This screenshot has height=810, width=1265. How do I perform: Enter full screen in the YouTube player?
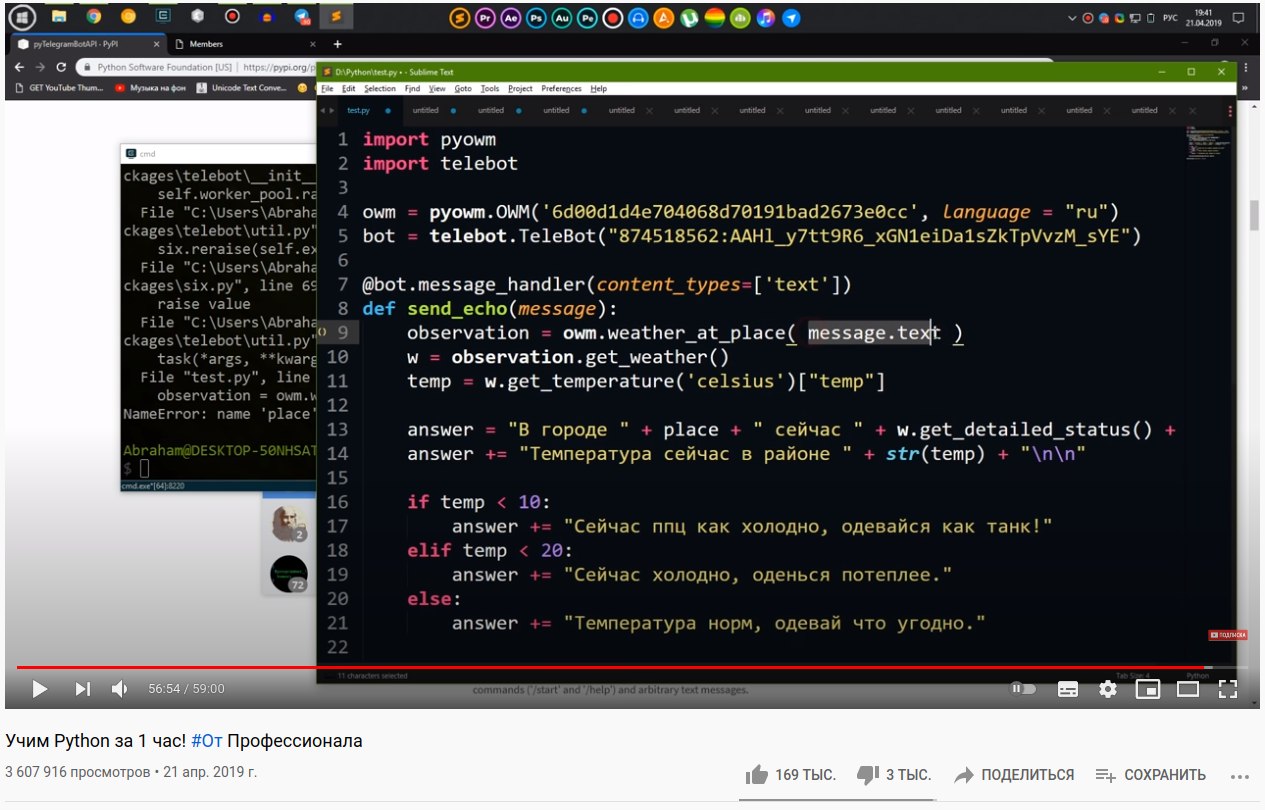pyautogui.click(x=1228, y=689)
